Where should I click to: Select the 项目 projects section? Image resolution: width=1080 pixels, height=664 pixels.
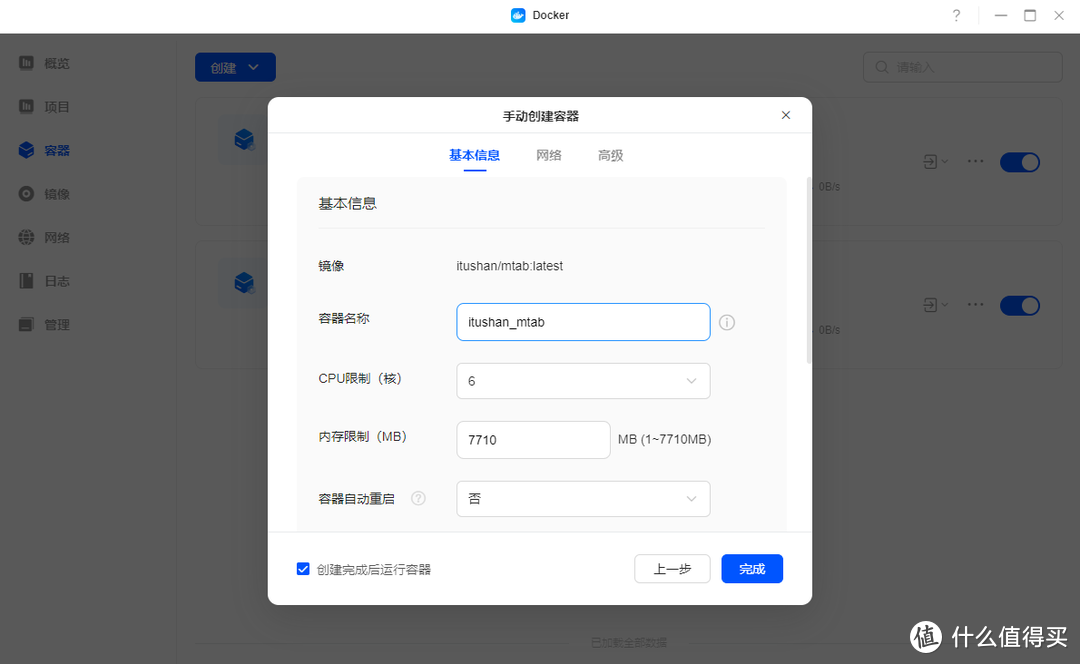click(x=55, y=106)
